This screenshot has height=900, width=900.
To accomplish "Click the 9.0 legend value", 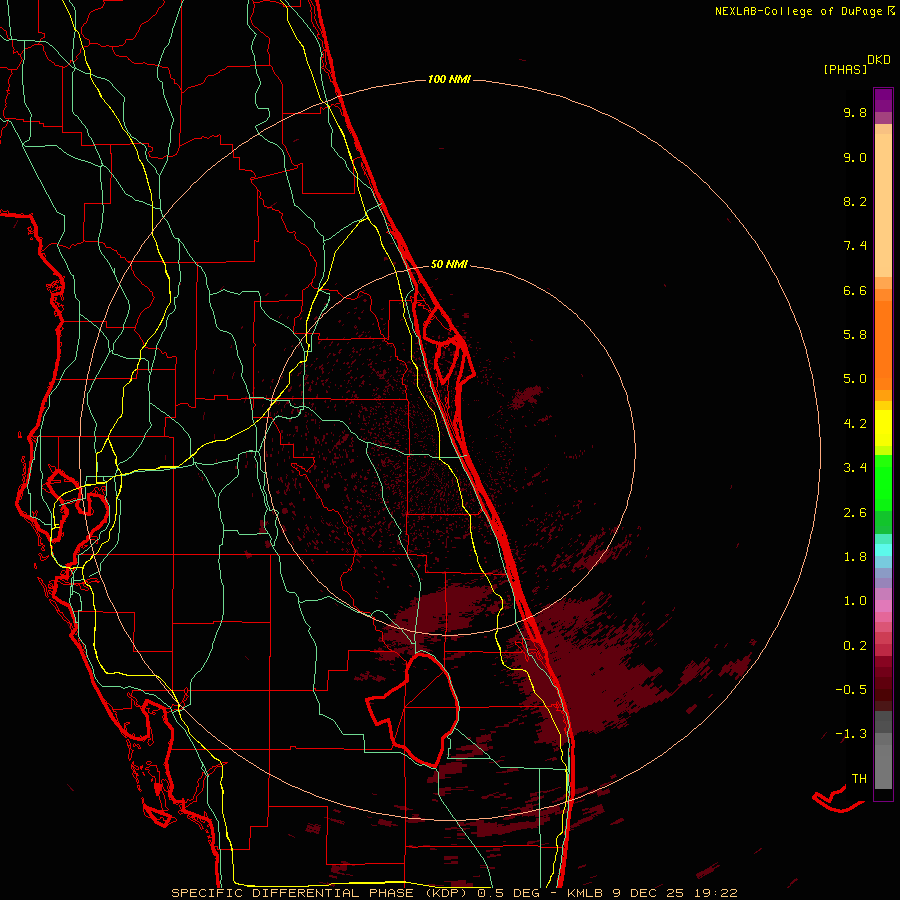I will 855,157.
